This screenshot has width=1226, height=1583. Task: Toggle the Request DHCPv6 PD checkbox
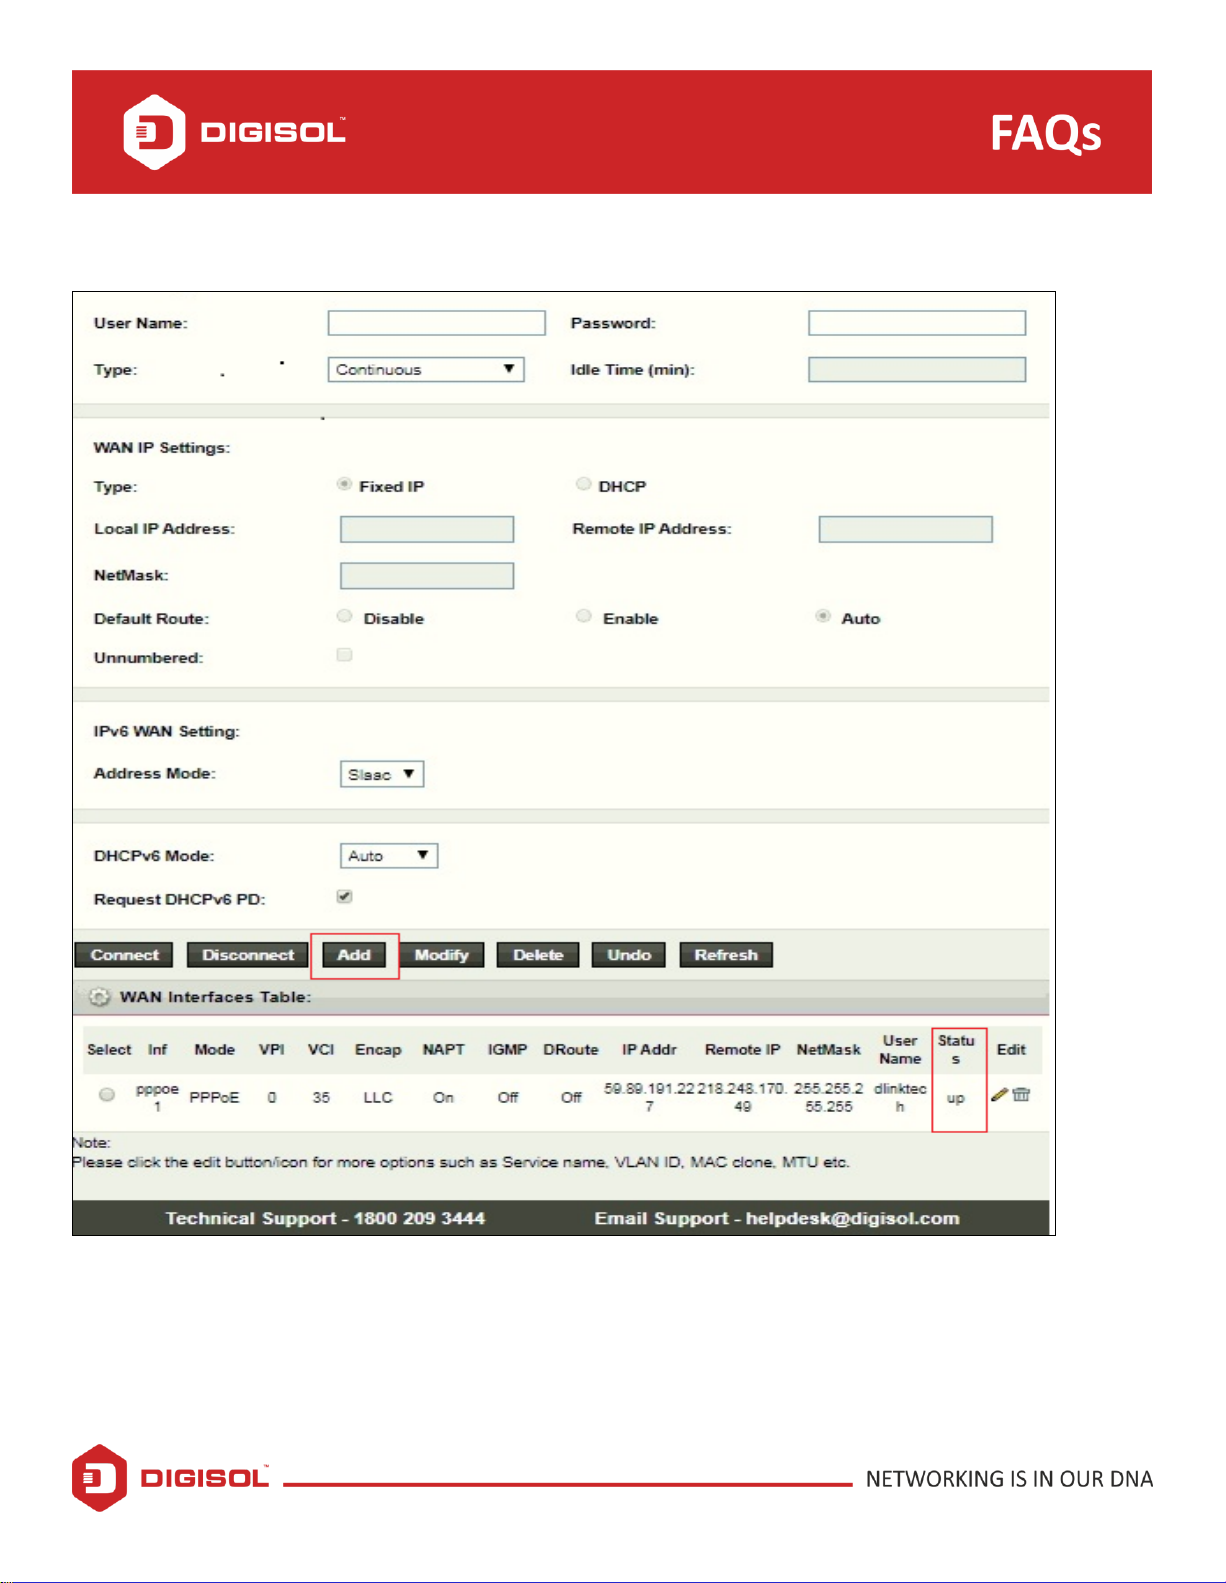[x=345, y=896]
